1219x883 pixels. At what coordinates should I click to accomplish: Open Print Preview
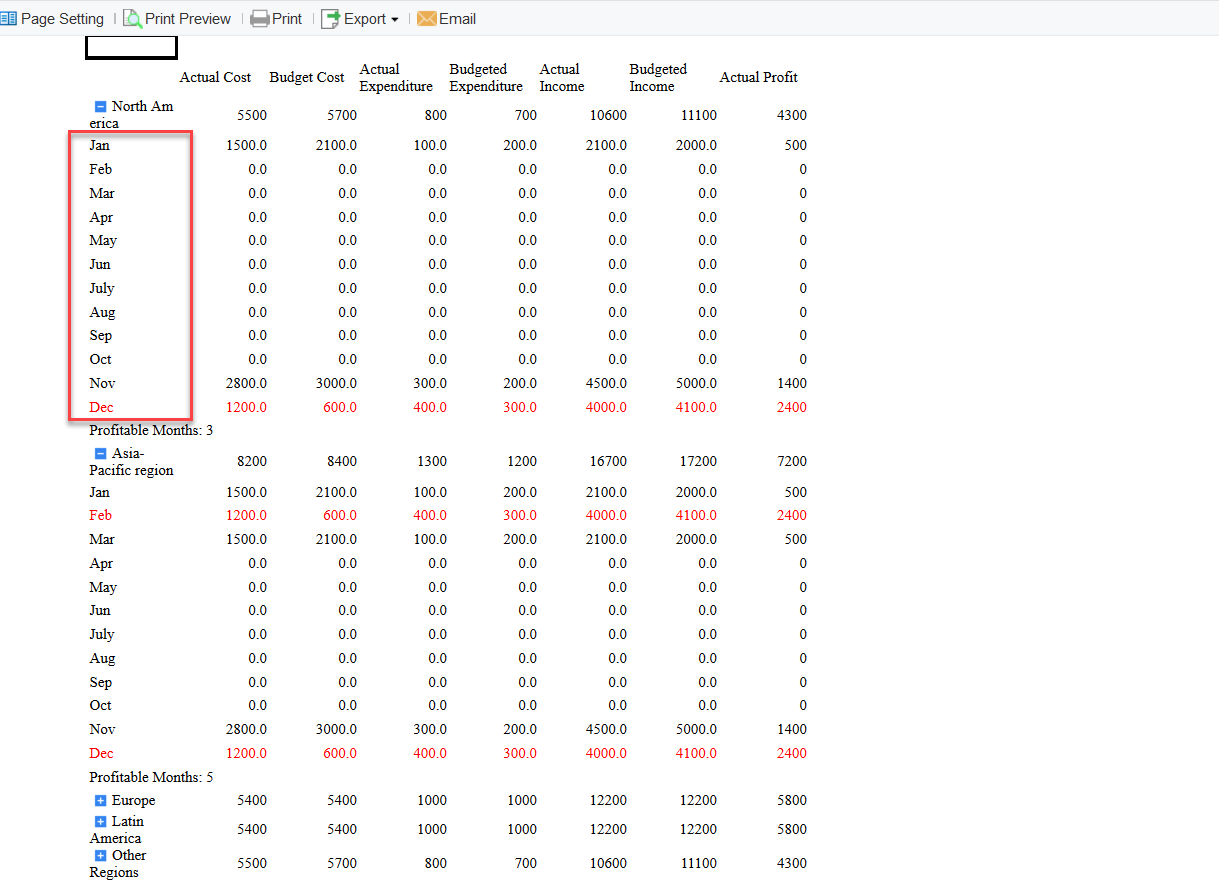(x=177, y=19)
